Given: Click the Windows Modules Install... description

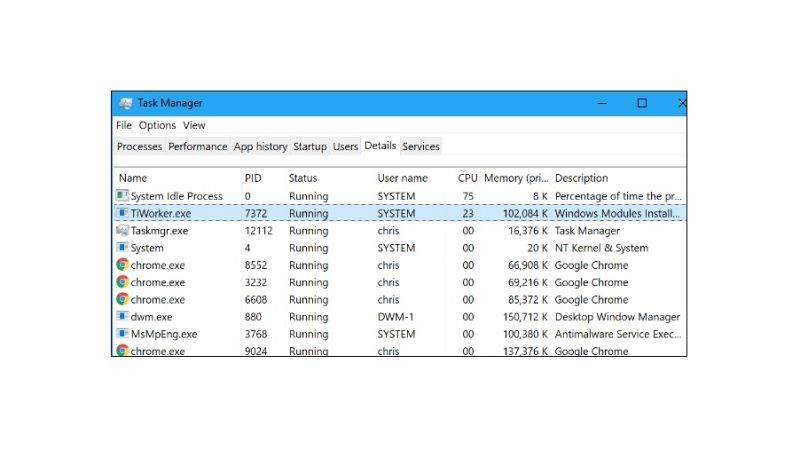Looking at the screenshot, I should coord(617,213).
